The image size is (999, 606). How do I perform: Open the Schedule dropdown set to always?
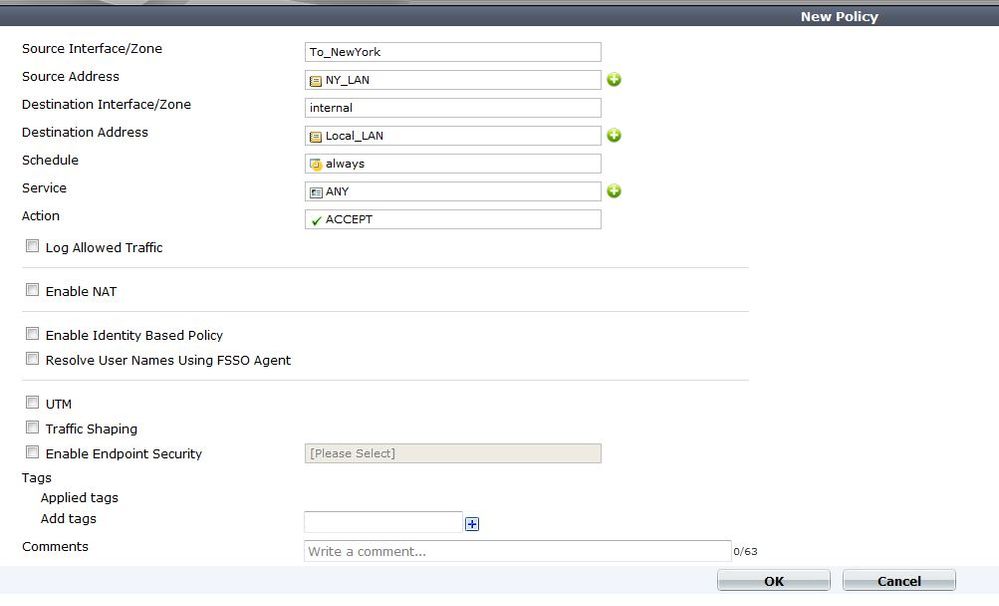click(452, 163)
